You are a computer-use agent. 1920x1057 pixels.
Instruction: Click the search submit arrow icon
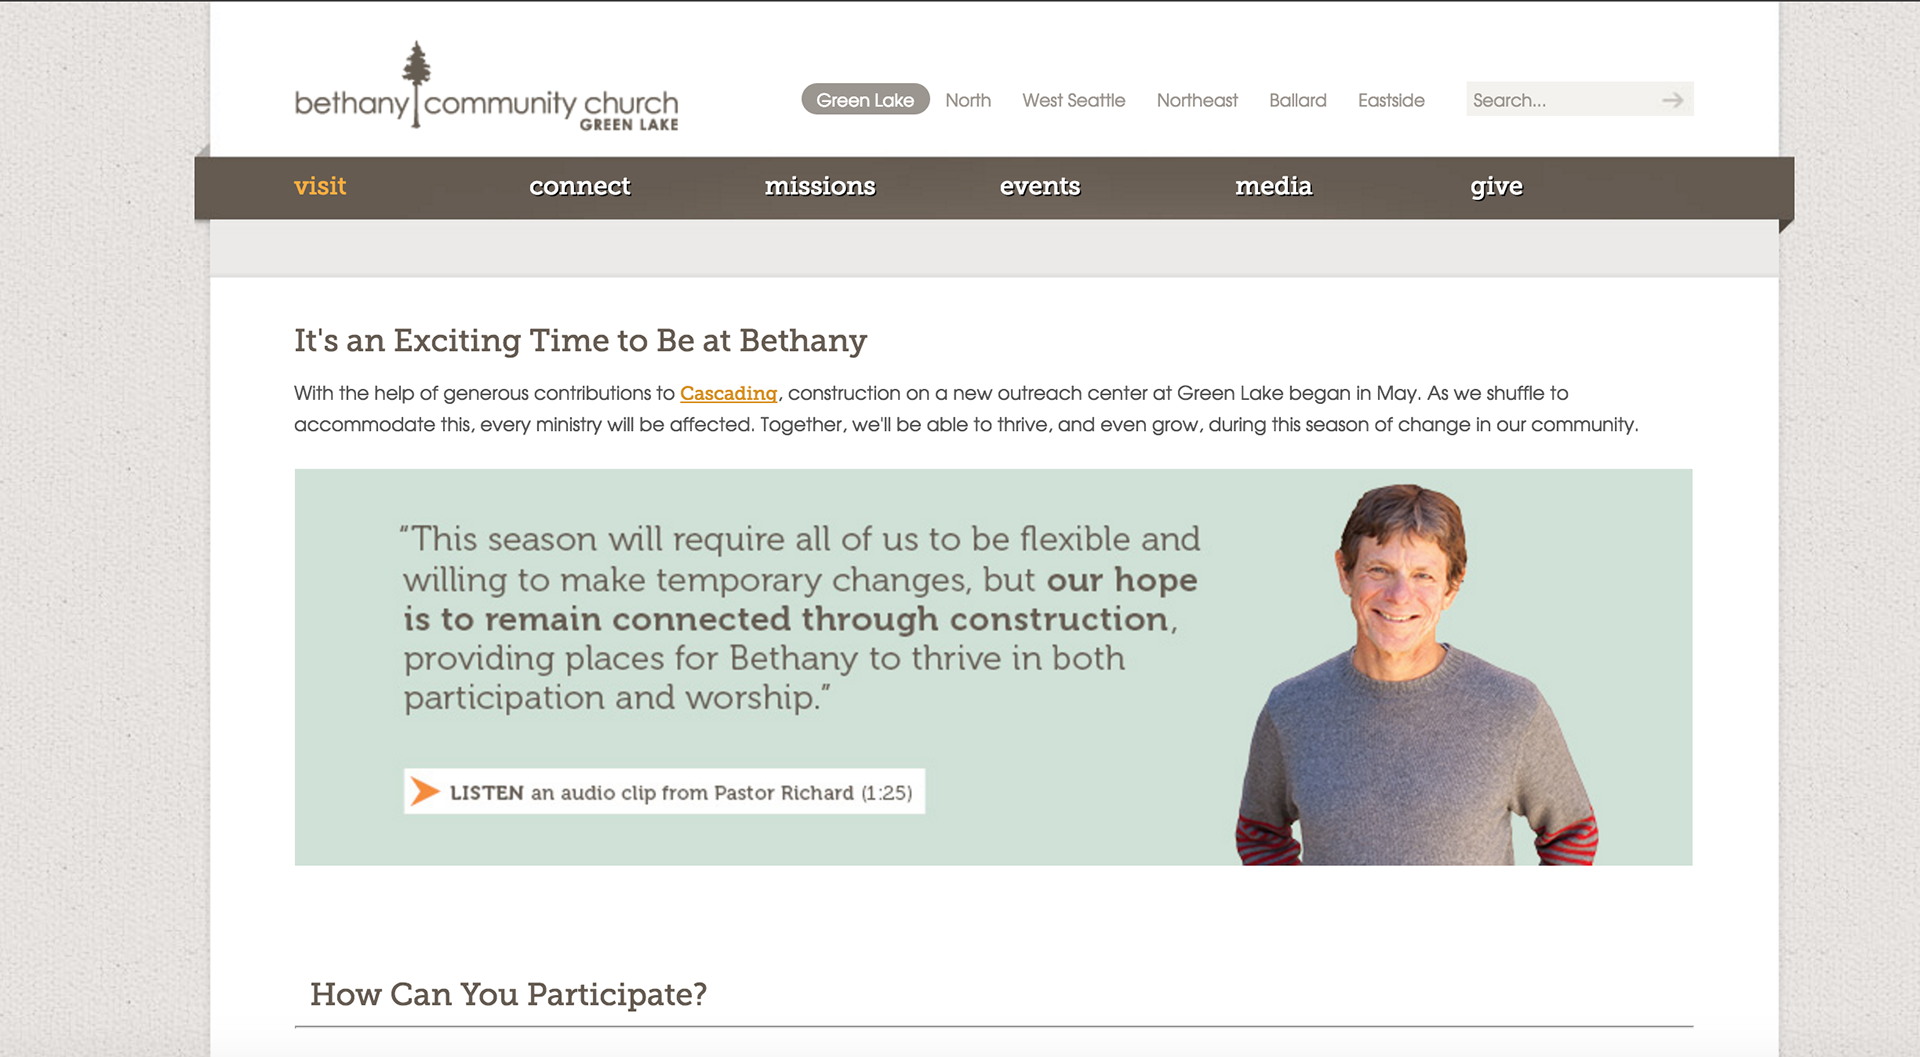point(1672,100)
